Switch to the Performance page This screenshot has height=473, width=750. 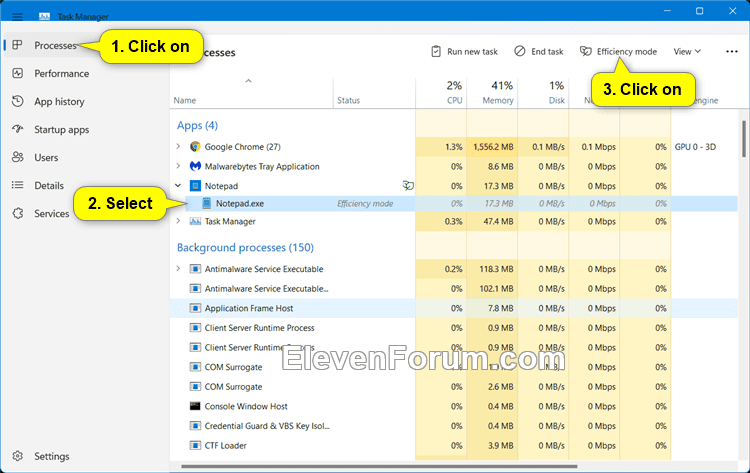[x=61, y=73]
